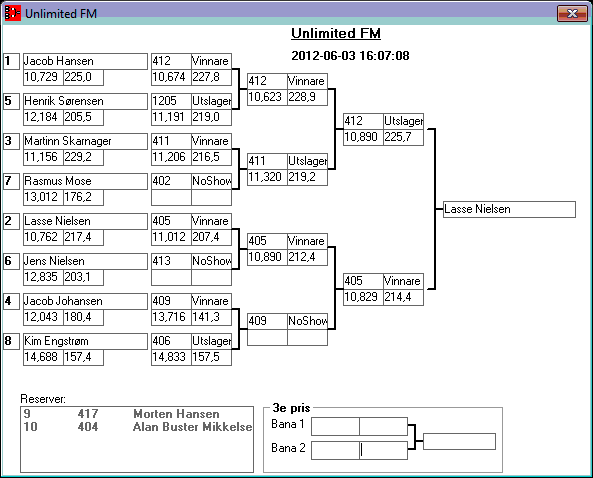This screenshot has width=593, height=478.
Task: Click the empty time cell under 402 NoShow
Action: point(171,197)
